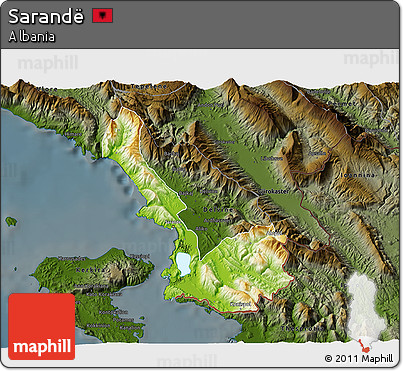Click the Albania subtitle text
This screenshot has height=371, width=403.
point(32,37)
